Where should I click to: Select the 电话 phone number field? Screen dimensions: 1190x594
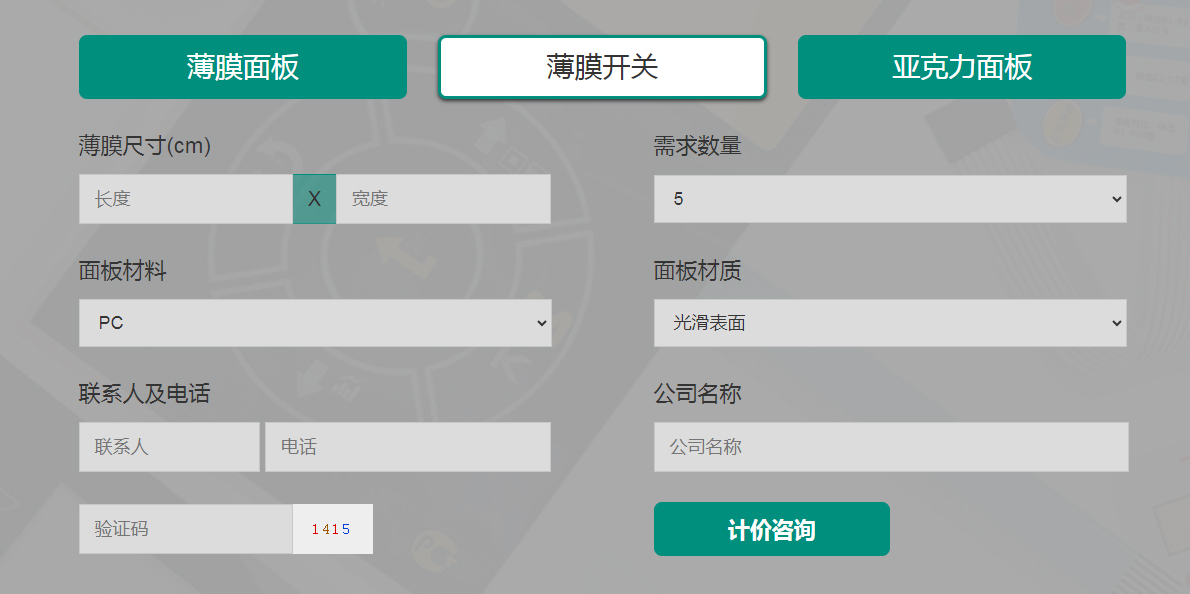tap(408, 447)
